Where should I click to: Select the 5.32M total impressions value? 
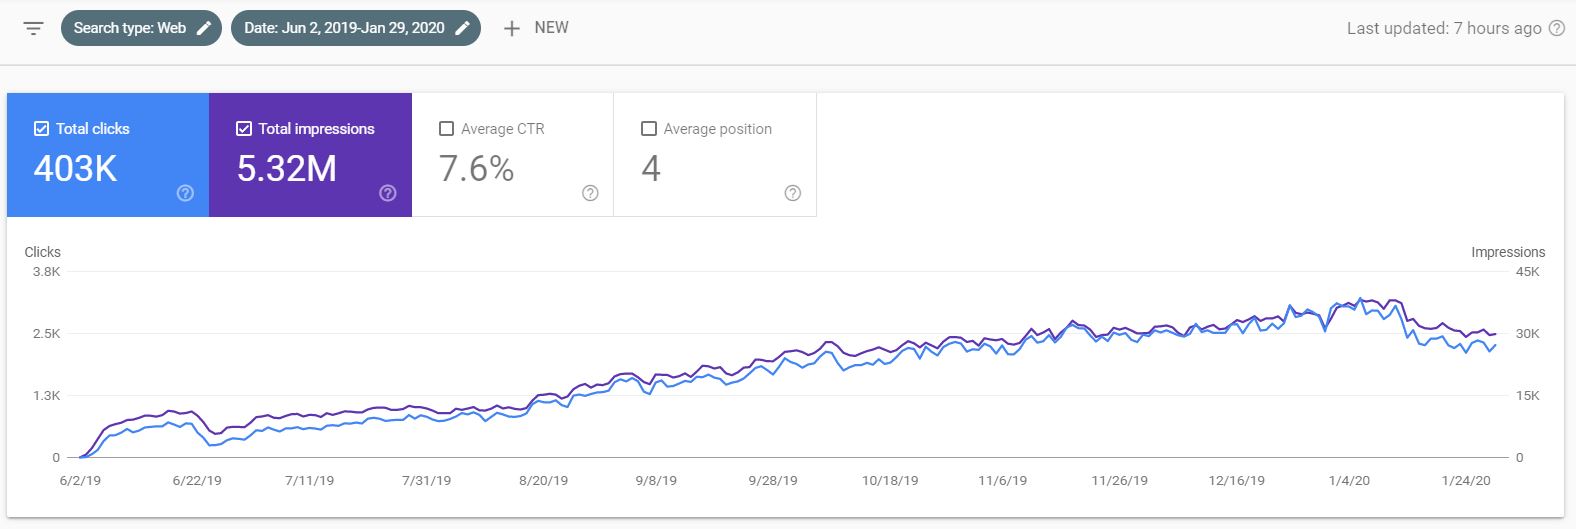(287, 169)
